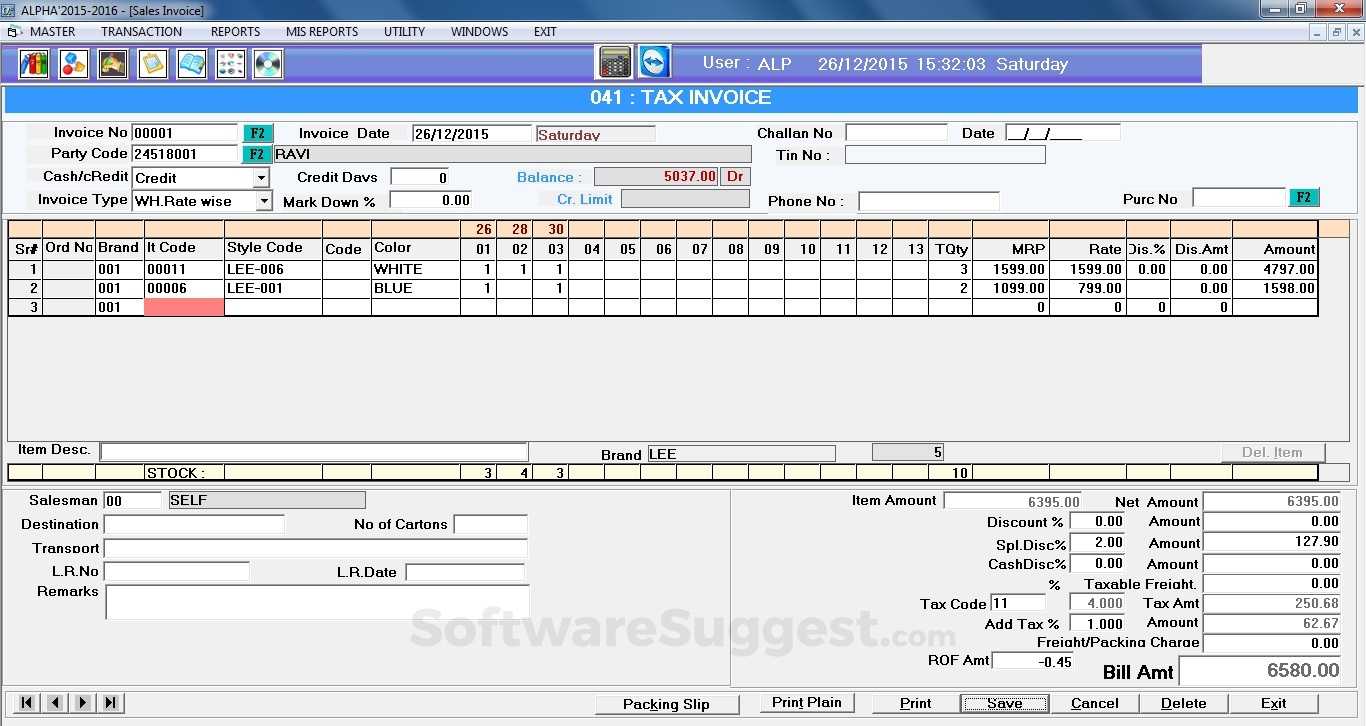Save the current tax invoice

1004,703
